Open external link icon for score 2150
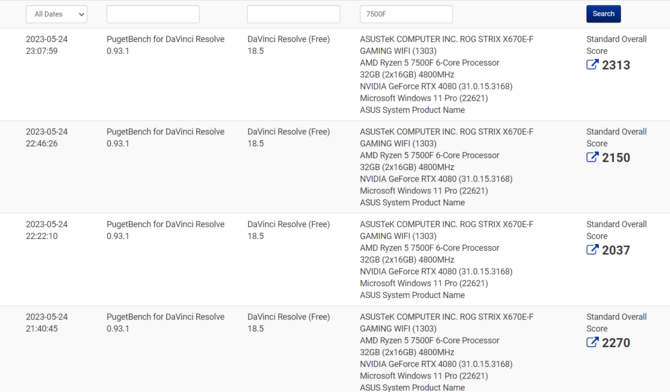The height and width of the screenshot is (392, 670). tap(592, 157)
